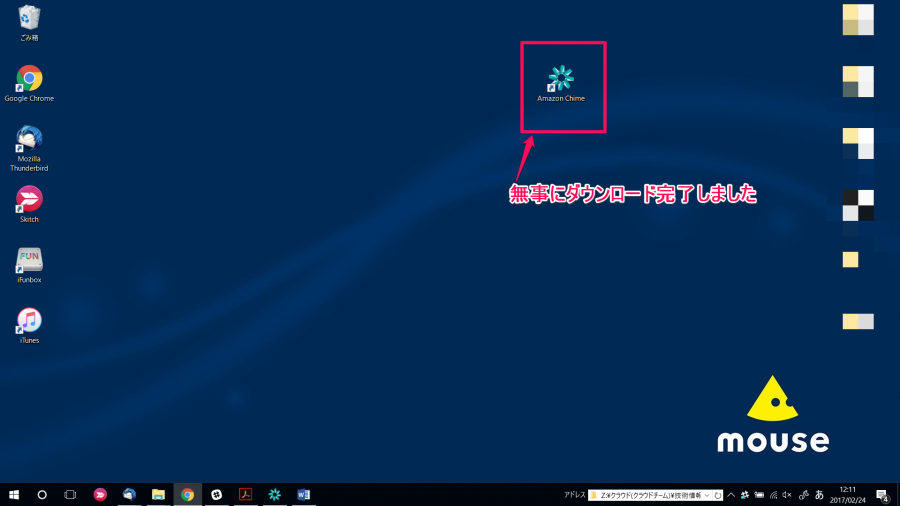Screen dimensions: 900x506
Task: Select the iFunbox desktop shortcut
Action: tap(29, 264)
